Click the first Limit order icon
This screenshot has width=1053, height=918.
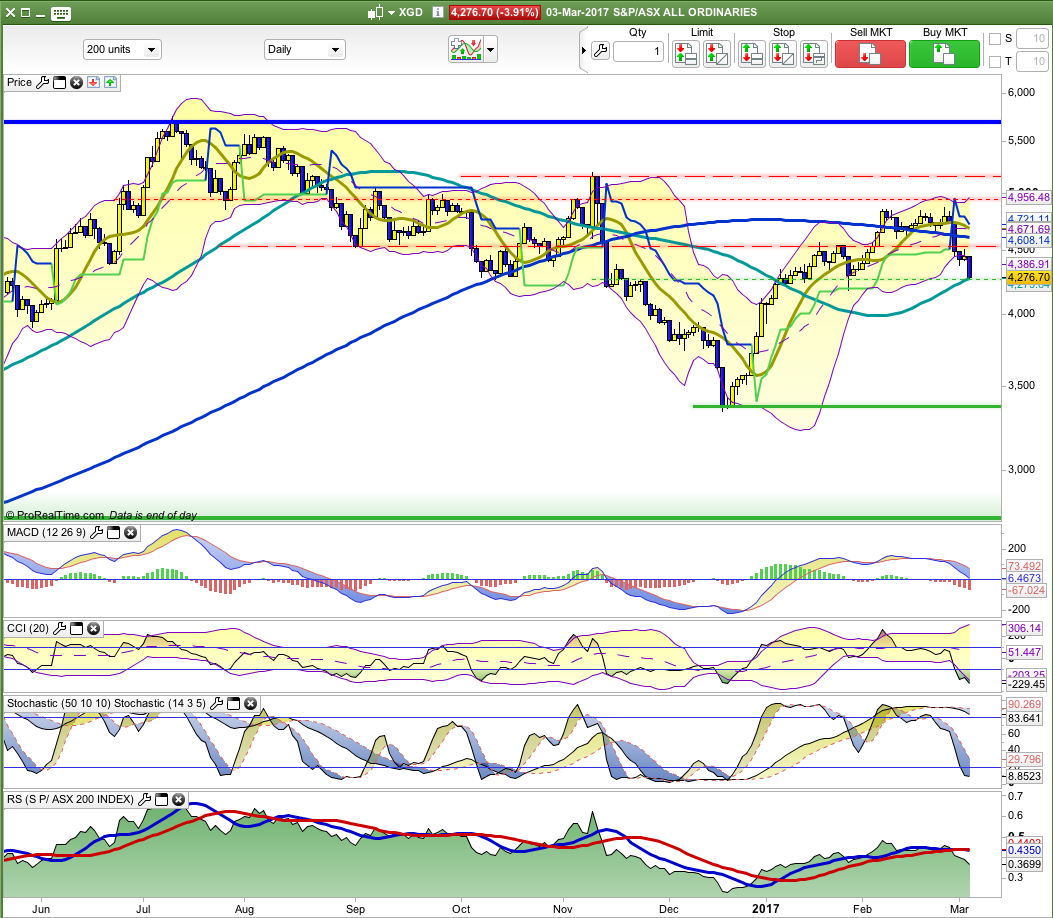click(x=686, y=54)
